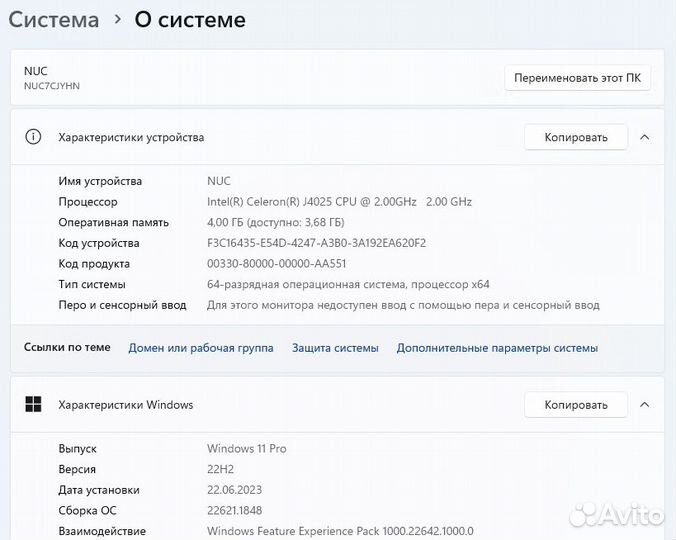Click PC name NUC in top card
The width and height of the screenshot is (676, 540).
36,71
